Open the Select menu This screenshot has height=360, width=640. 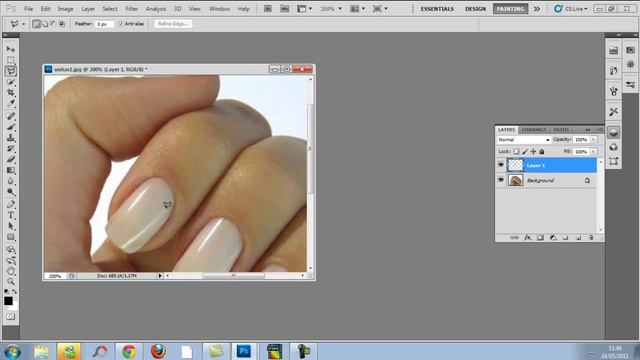tap(109, 9)
